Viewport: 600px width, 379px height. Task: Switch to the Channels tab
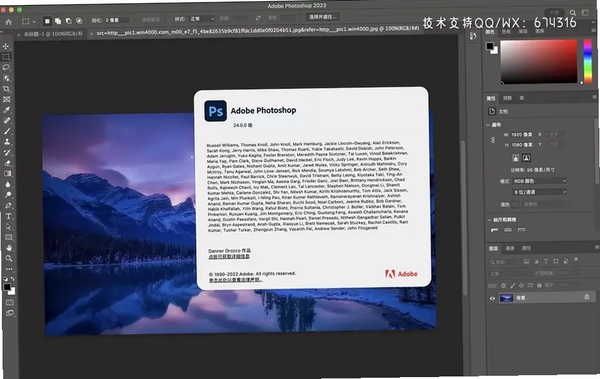coord(510,248)
